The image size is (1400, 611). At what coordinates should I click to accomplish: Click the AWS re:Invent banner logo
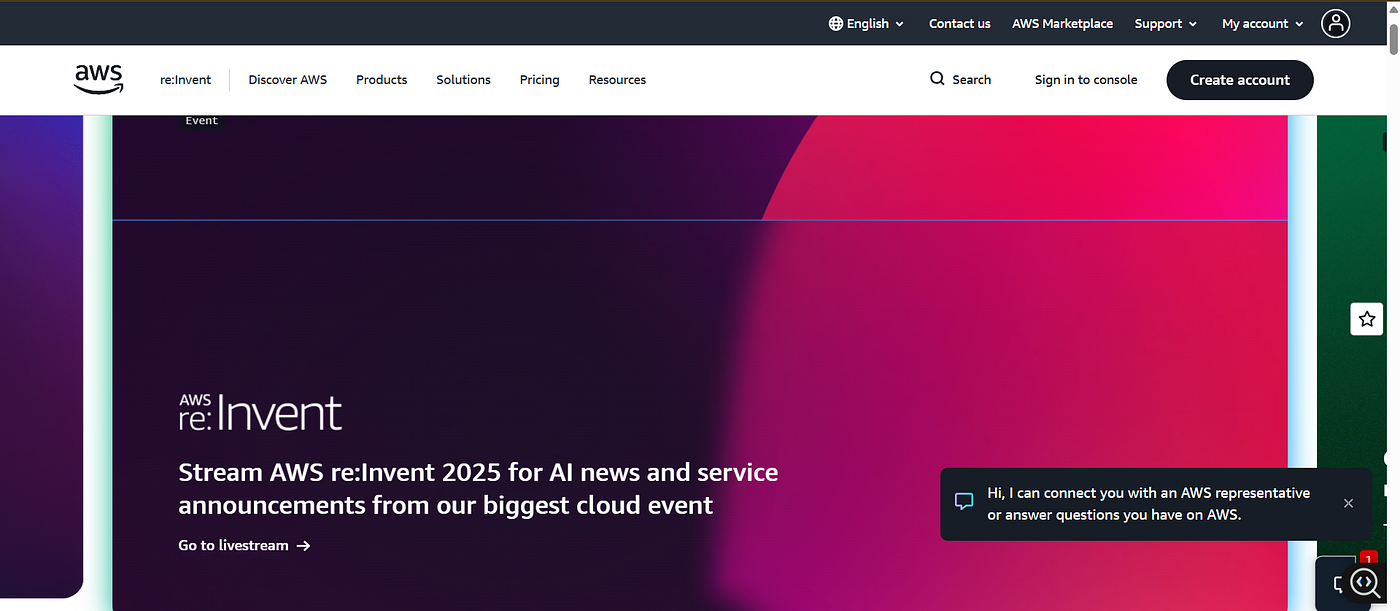pos(260,412)
